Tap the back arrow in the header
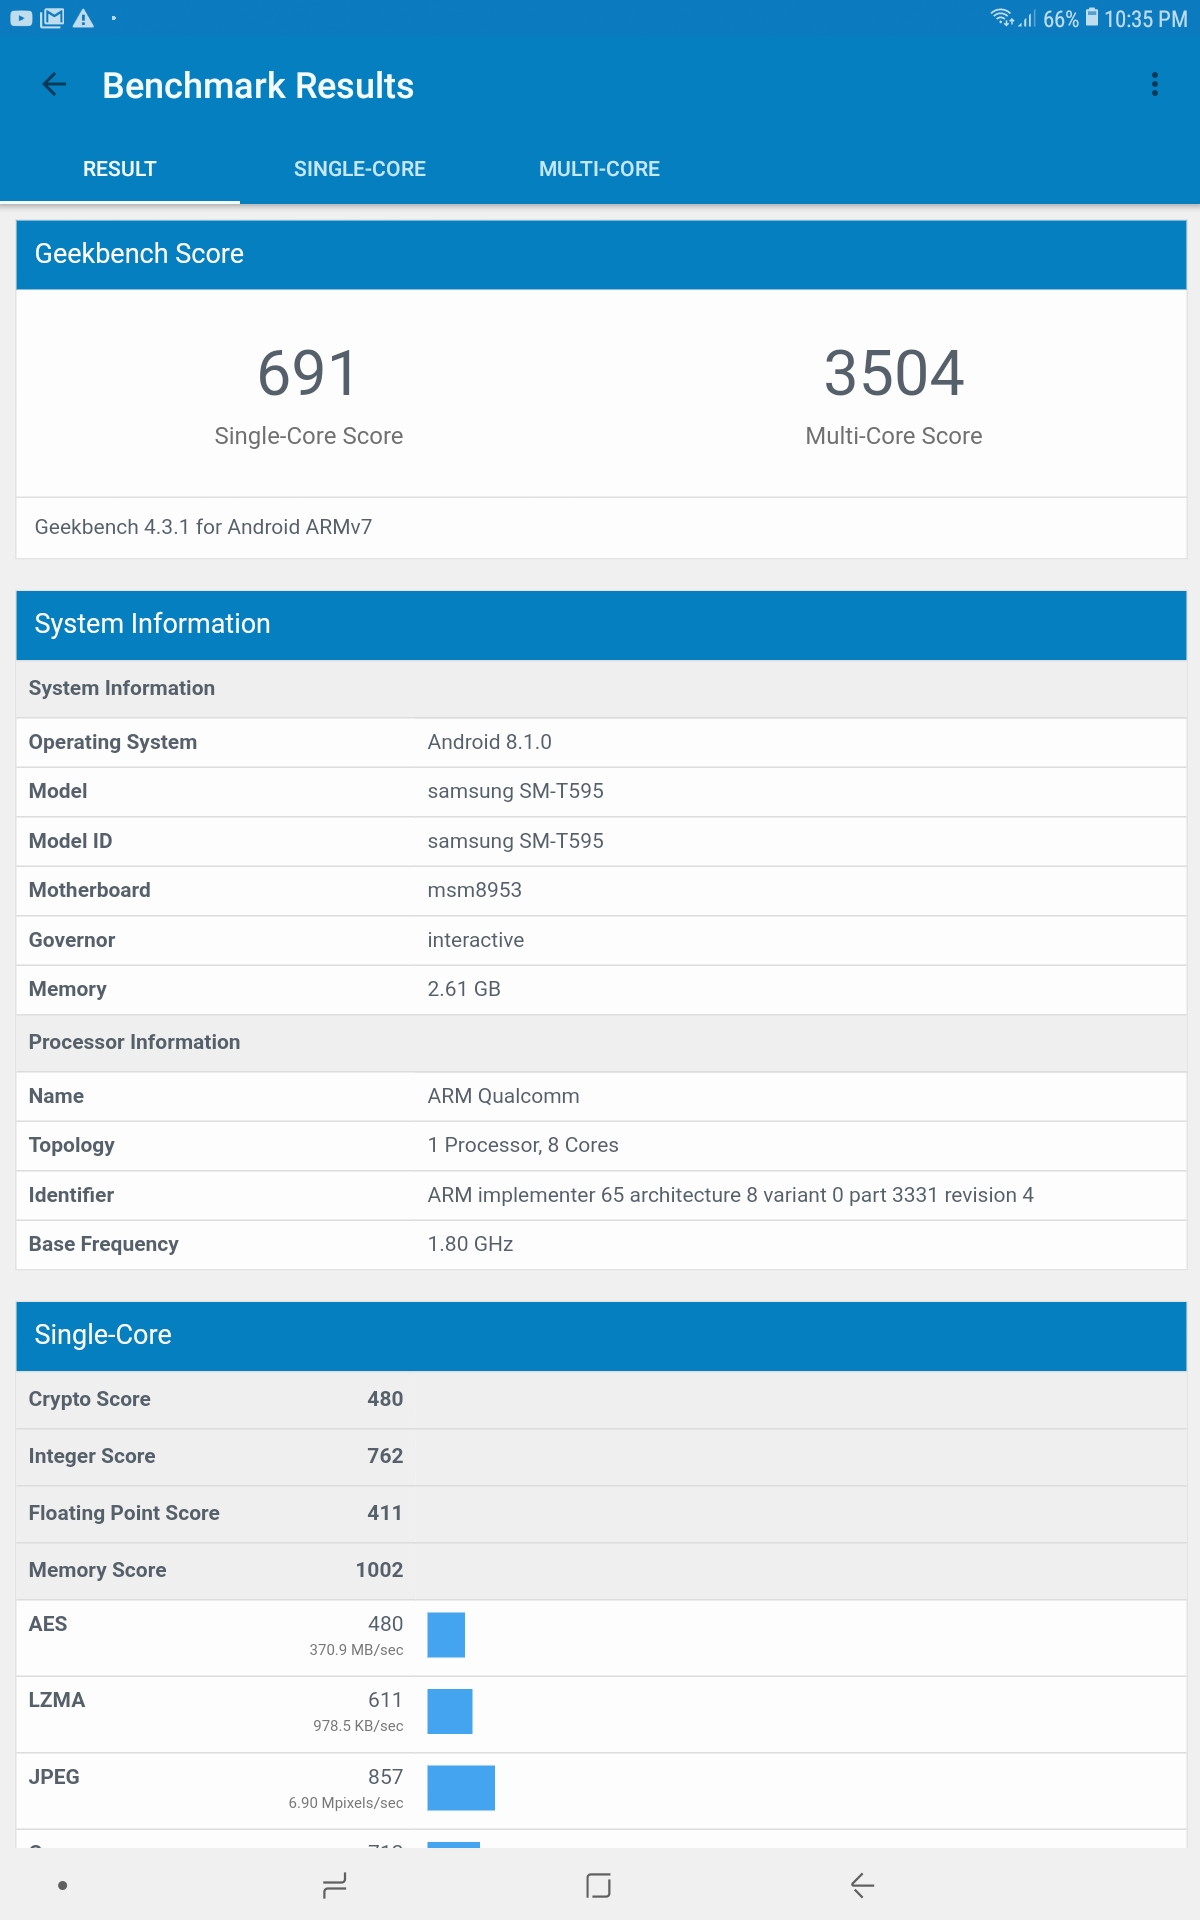Screen dimensions: 1200x1920 [x=54, y=86]
